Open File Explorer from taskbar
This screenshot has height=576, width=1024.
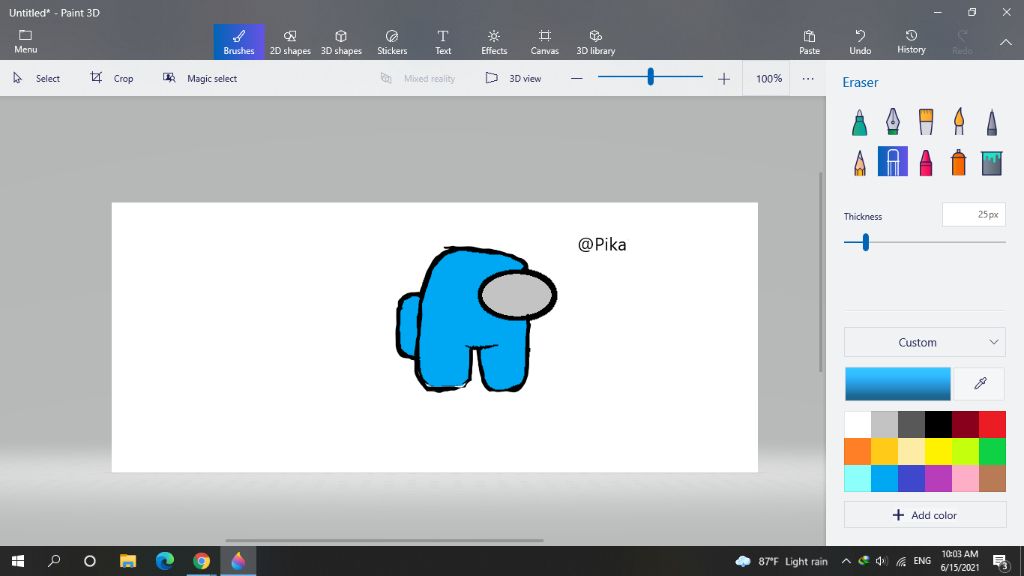pyautogui.click(x=128, y=561)
